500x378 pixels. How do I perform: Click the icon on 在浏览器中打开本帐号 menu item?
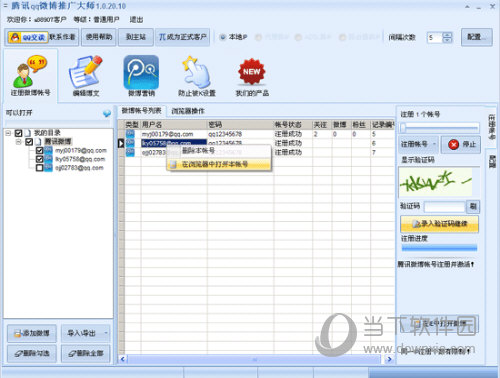tap(173, 164)
